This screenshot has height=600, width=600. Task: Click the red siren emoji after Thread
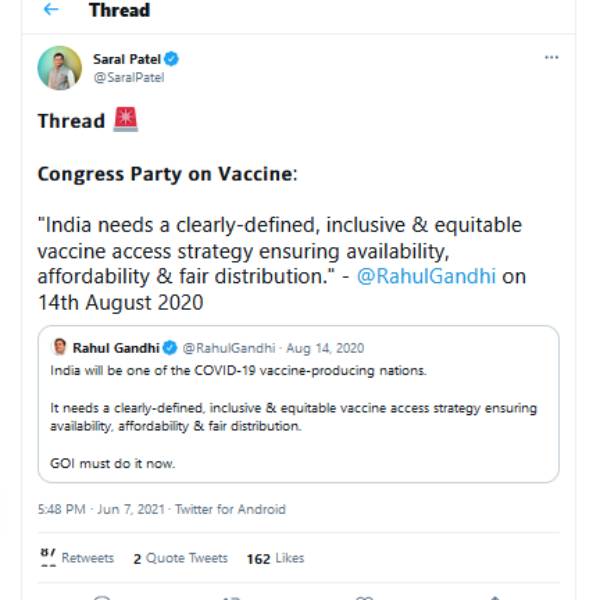tap(126, 120)
